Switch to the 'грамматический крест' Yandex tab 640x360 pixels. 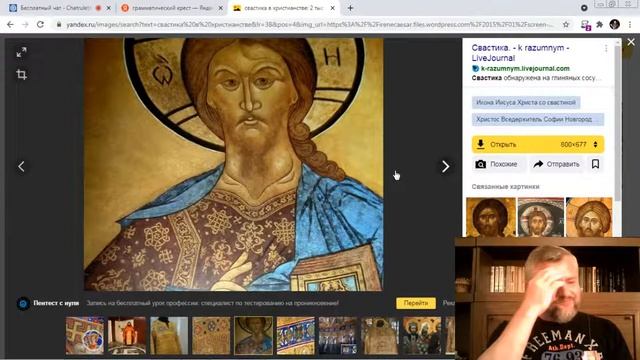(x=171, y=8)
